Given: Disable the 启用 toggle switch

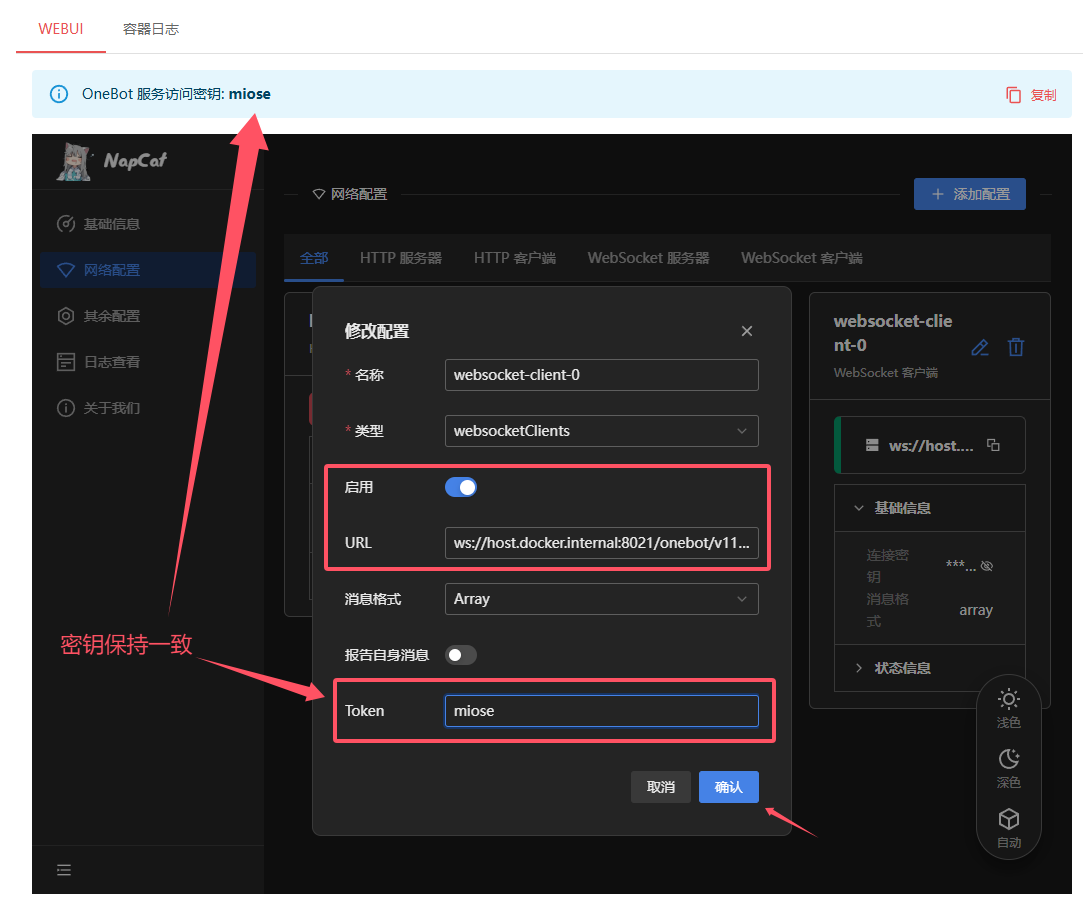Looking at the screenshot, I should (x=461, y=487).
